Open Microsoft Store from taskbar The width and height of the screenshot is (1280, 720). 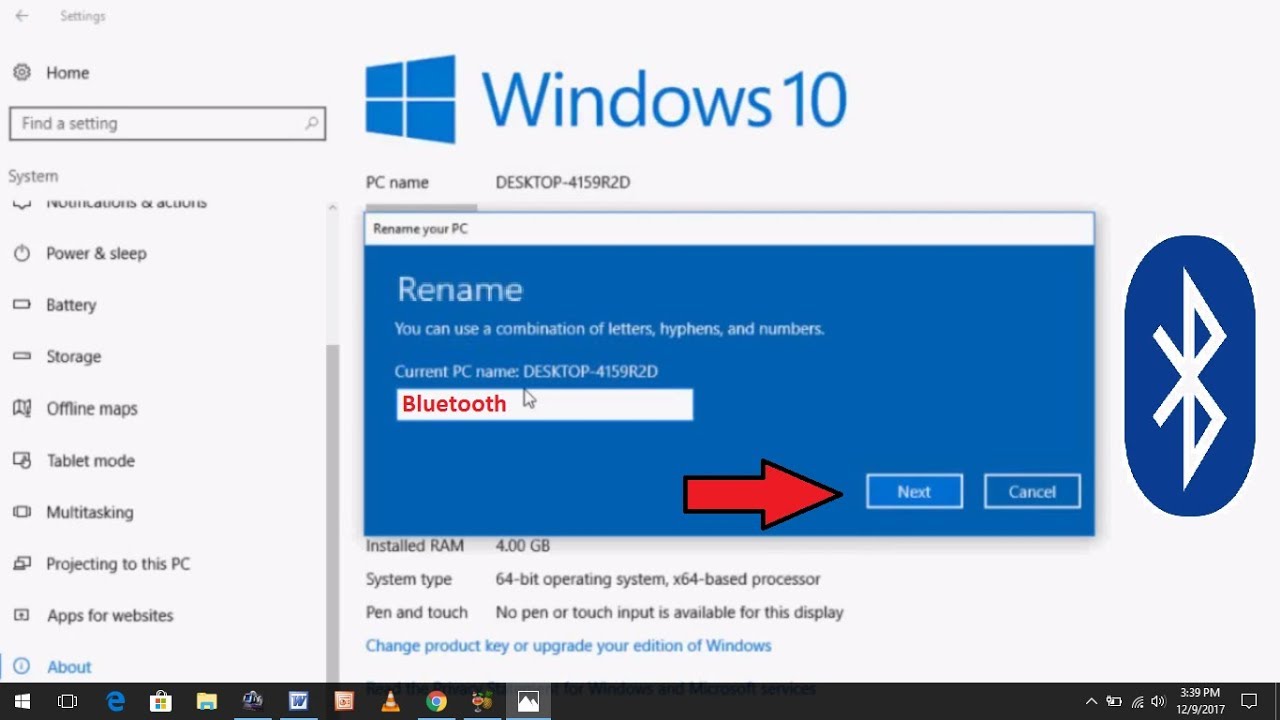coord(160,701)
